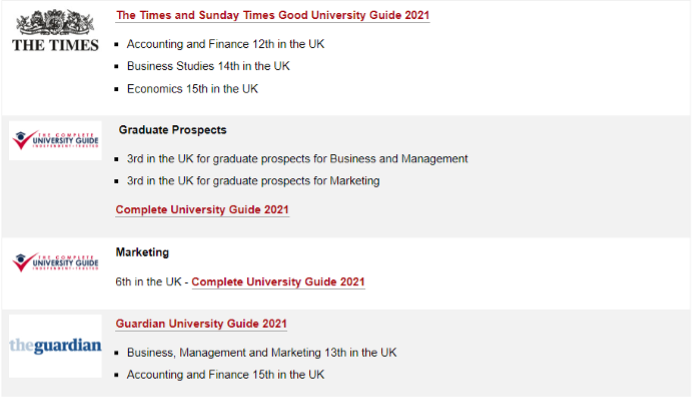The image size is (693, 398).
Task: Click the Complete University Guide logo beside Graduate Prospects
Action: coord(55,140)
